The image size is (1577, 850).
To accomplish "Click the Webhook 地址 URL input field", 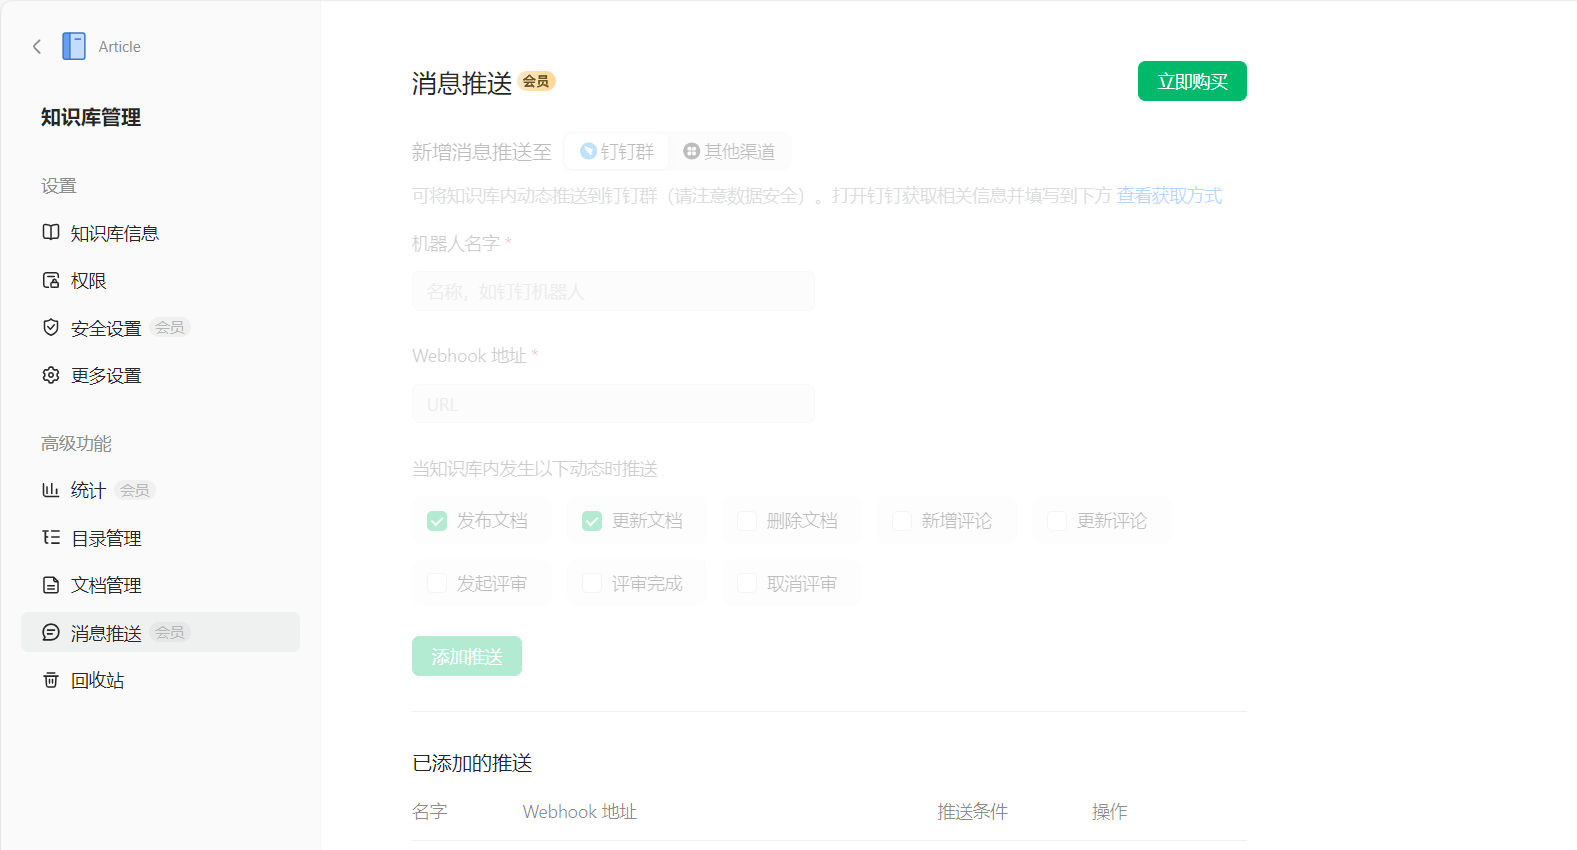I will click(613, 405).
